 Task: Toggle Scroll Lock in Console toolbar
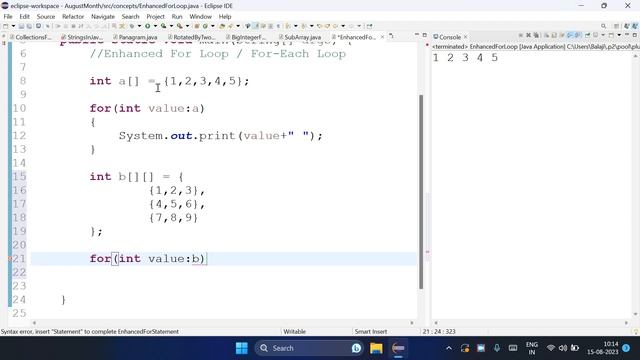point(554,36)
